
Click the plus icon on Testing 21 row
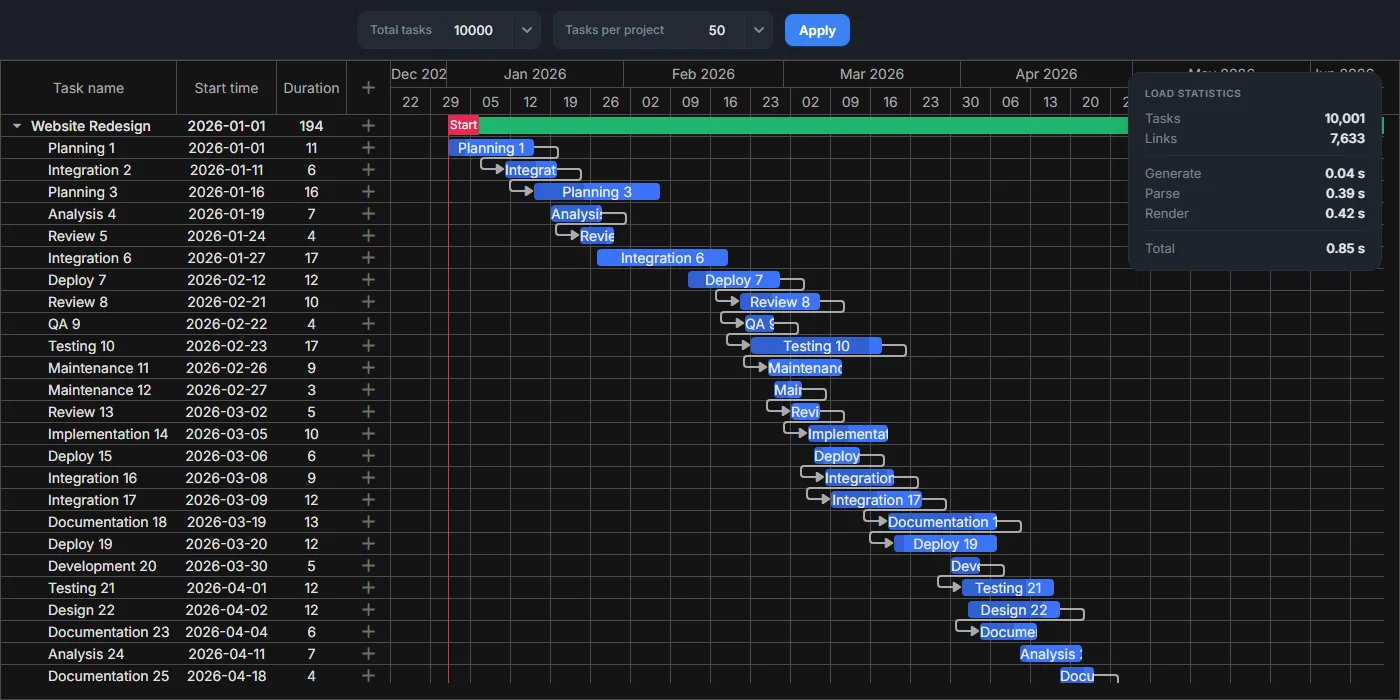(368, 588)
